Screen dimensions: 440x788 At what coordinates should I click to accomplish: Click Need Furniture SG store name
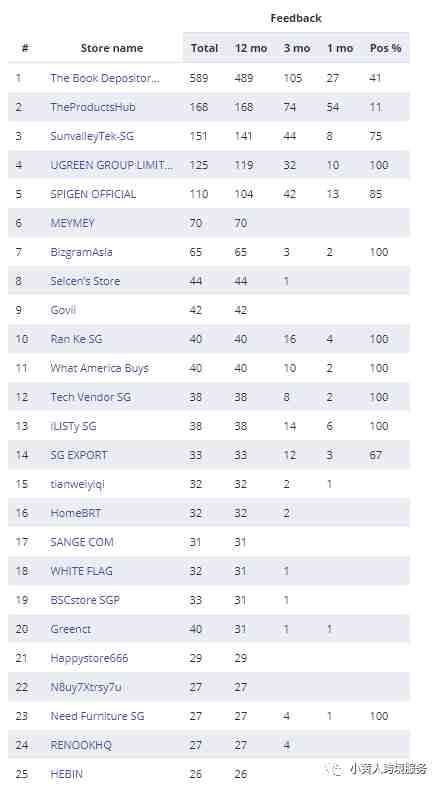(97, 716)
